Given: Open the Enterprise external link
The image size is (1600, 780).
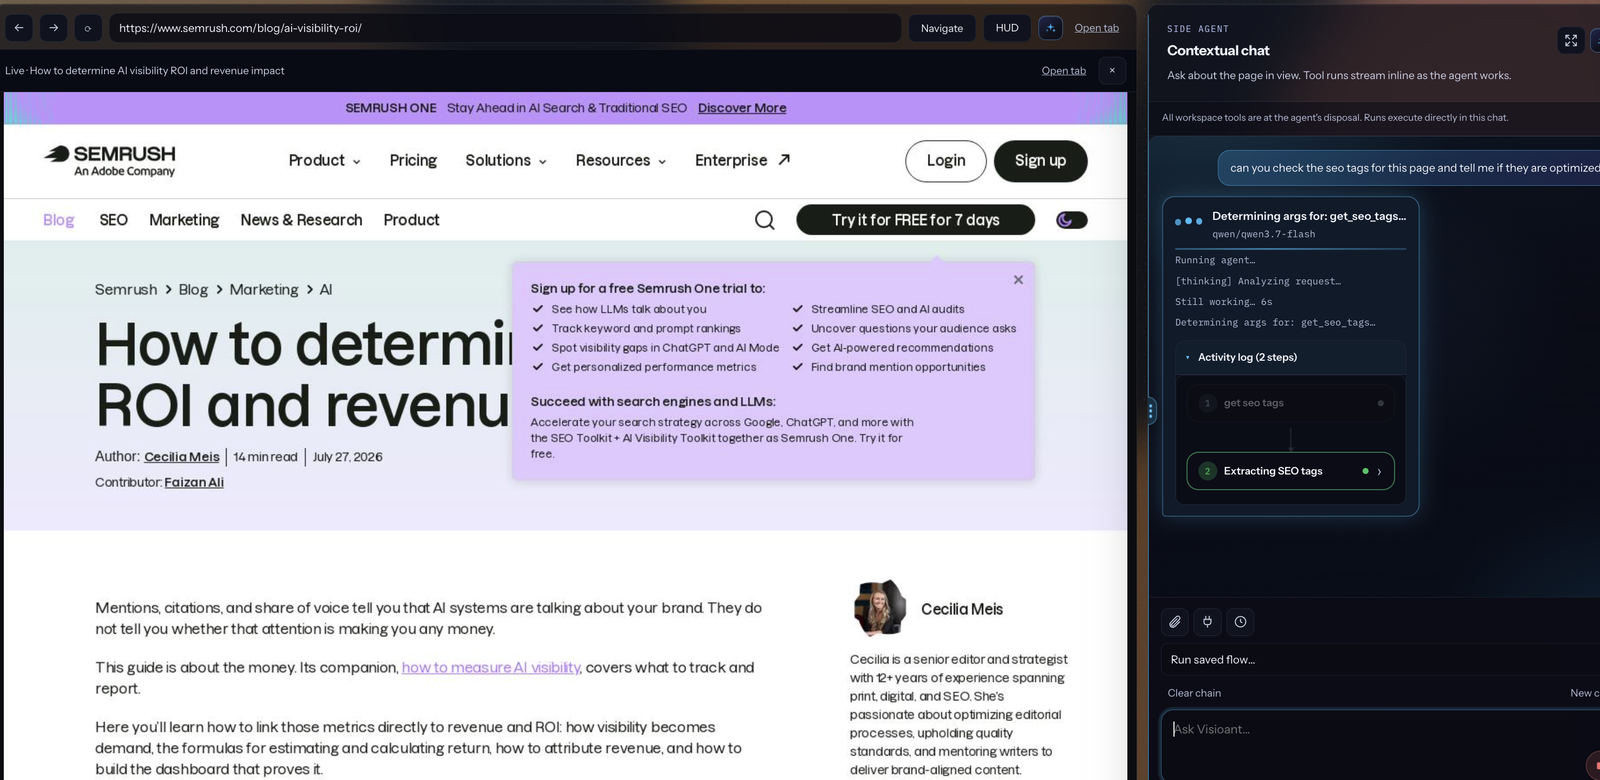Looking at the screenshot, I should click(742, 161).
